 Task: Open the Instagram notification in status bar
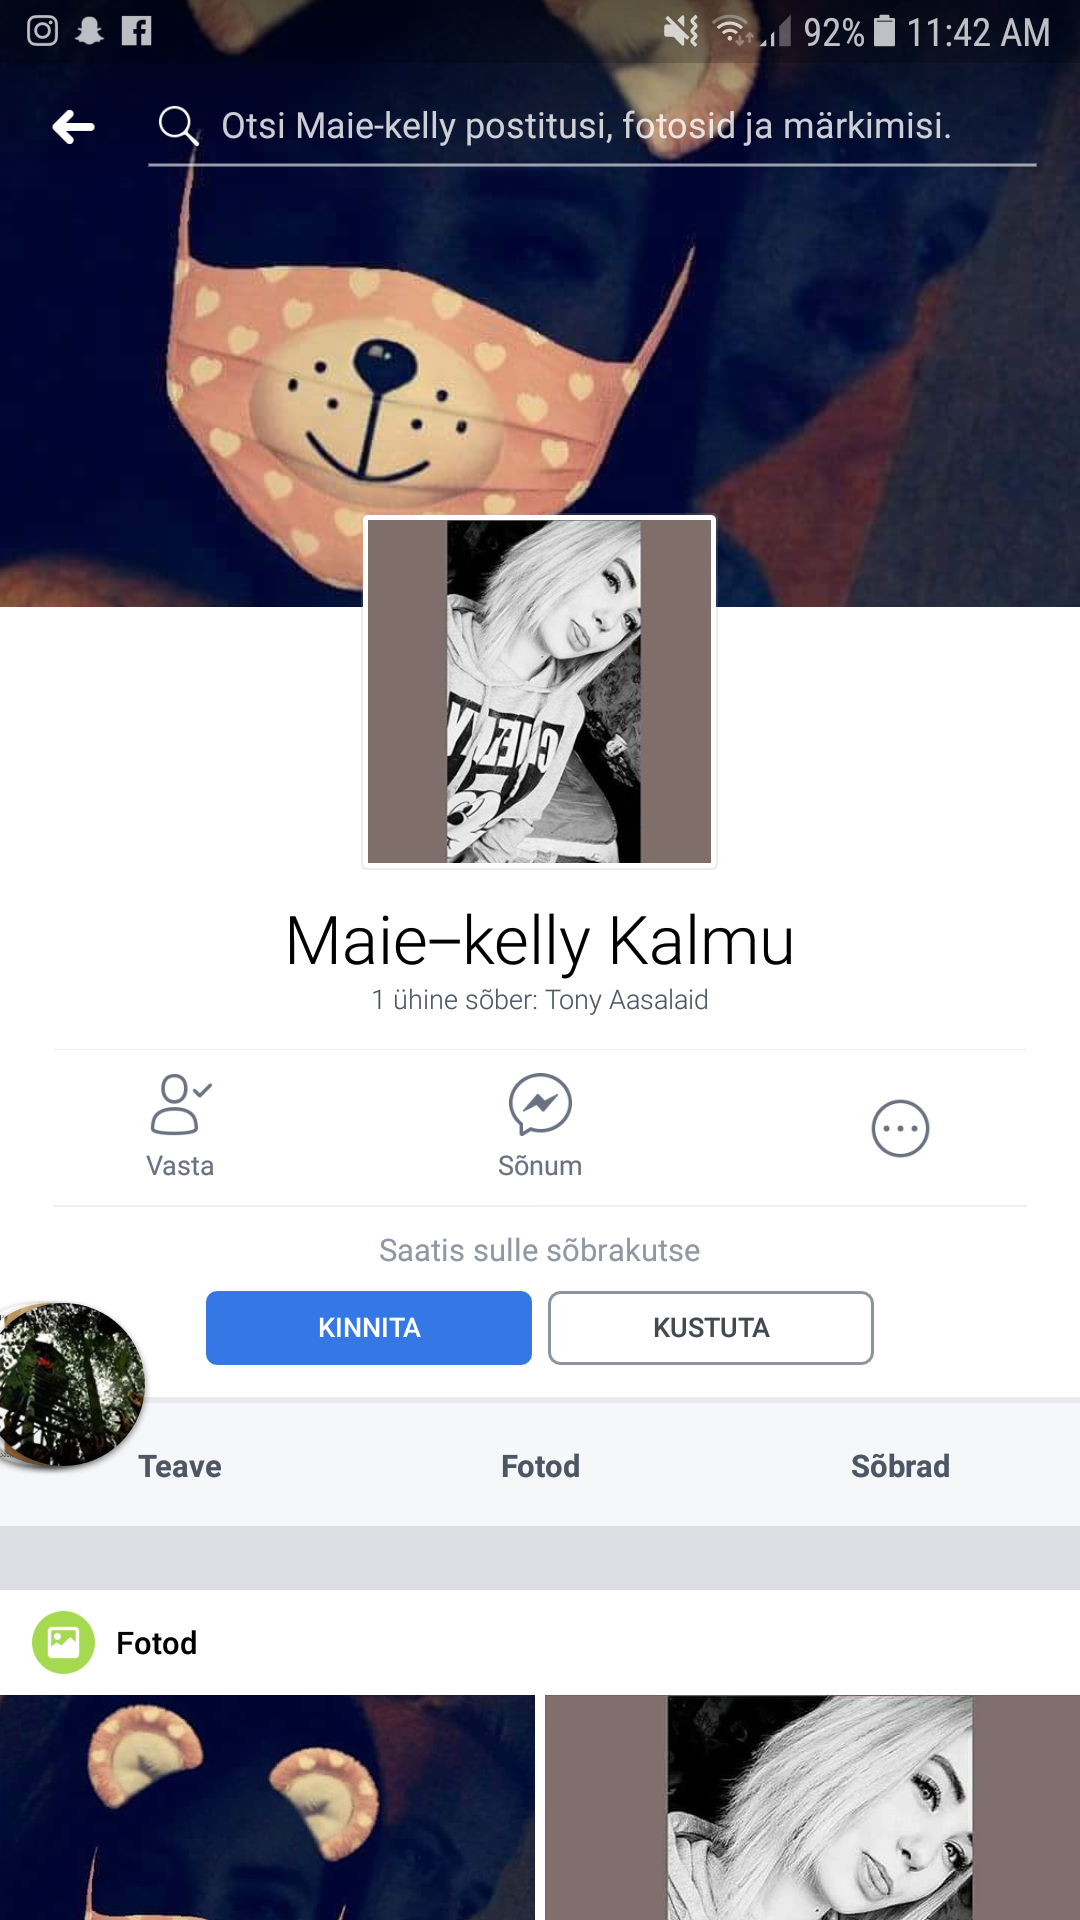coord(42,31)
